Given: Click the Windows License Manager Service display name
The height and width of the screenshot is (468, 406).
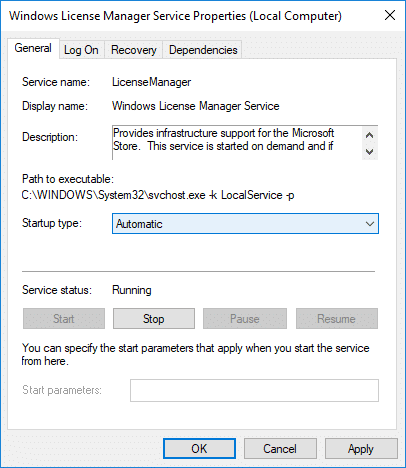Looking at the screenshot, I should pos(196,106).
